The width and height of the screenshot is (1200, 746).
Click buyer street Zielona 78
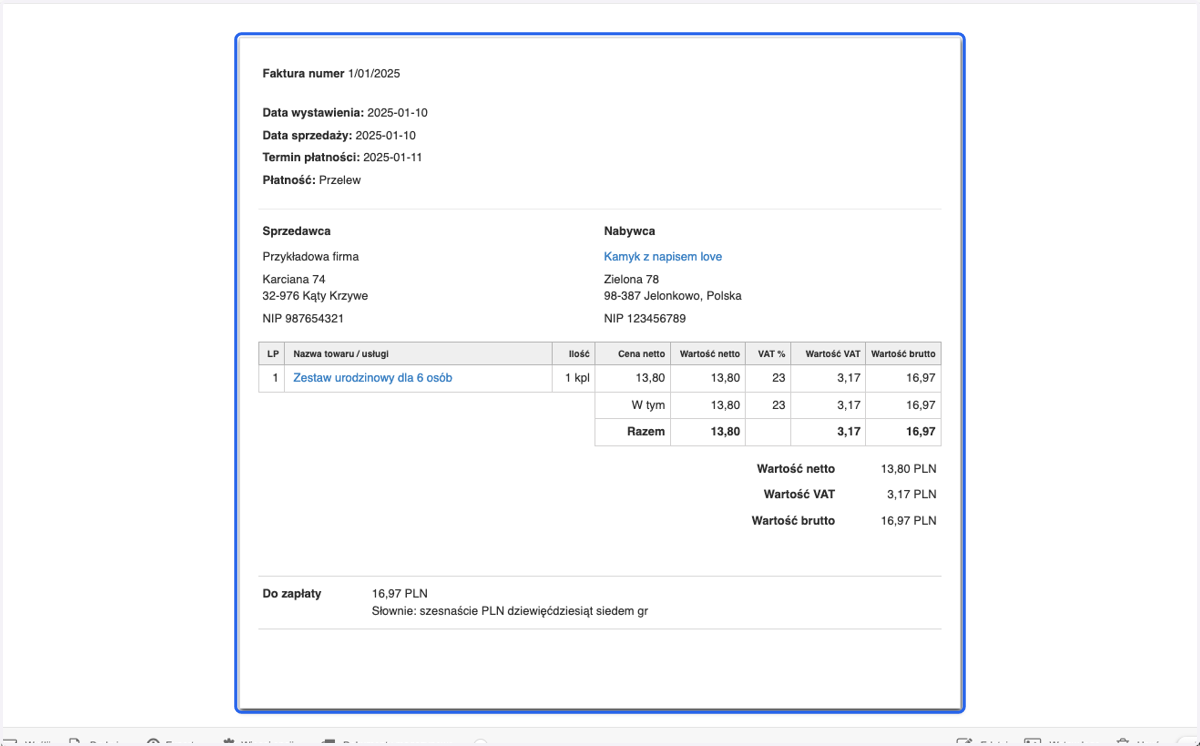[631, 280]
